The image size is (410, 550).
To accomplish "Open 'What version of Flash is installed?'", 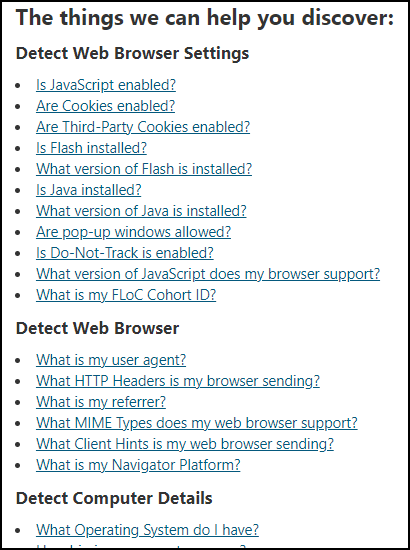I will pos(144,169).
